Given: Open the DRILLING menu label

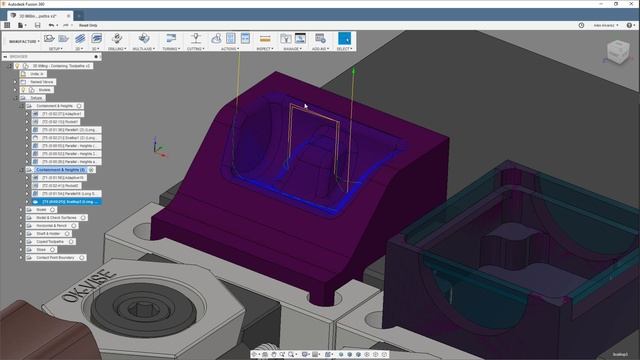Looking at the screenshot, I should 117,49.
